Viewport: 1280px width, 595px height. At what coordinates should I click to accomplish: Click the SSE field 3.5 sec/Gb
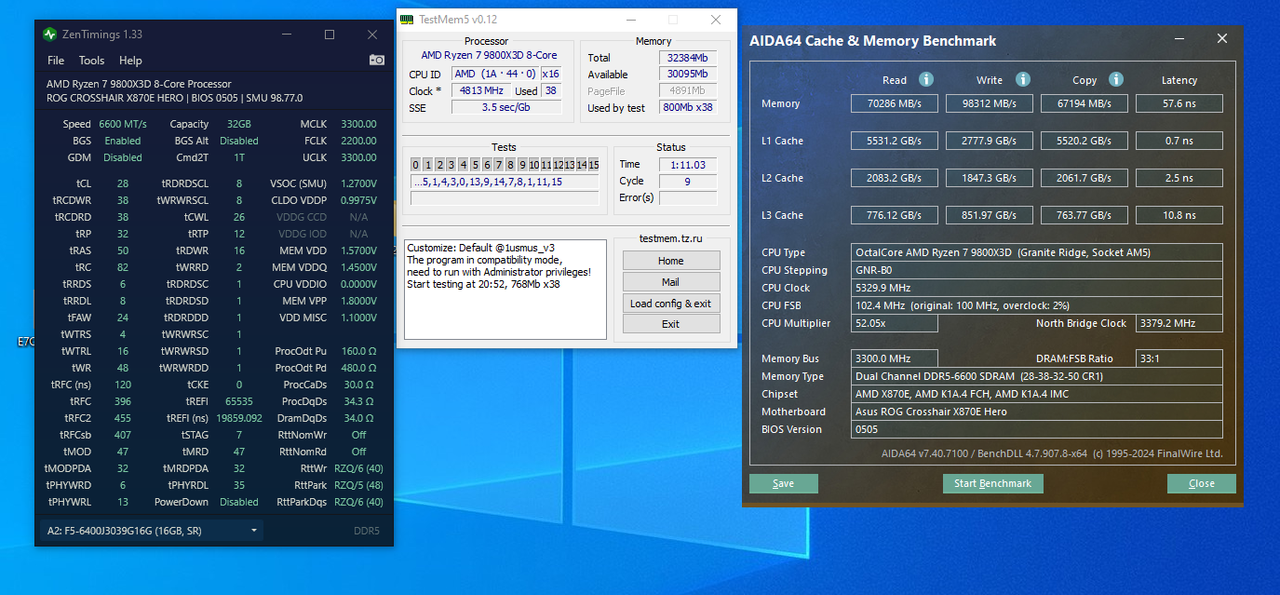[x=505, y=107]
